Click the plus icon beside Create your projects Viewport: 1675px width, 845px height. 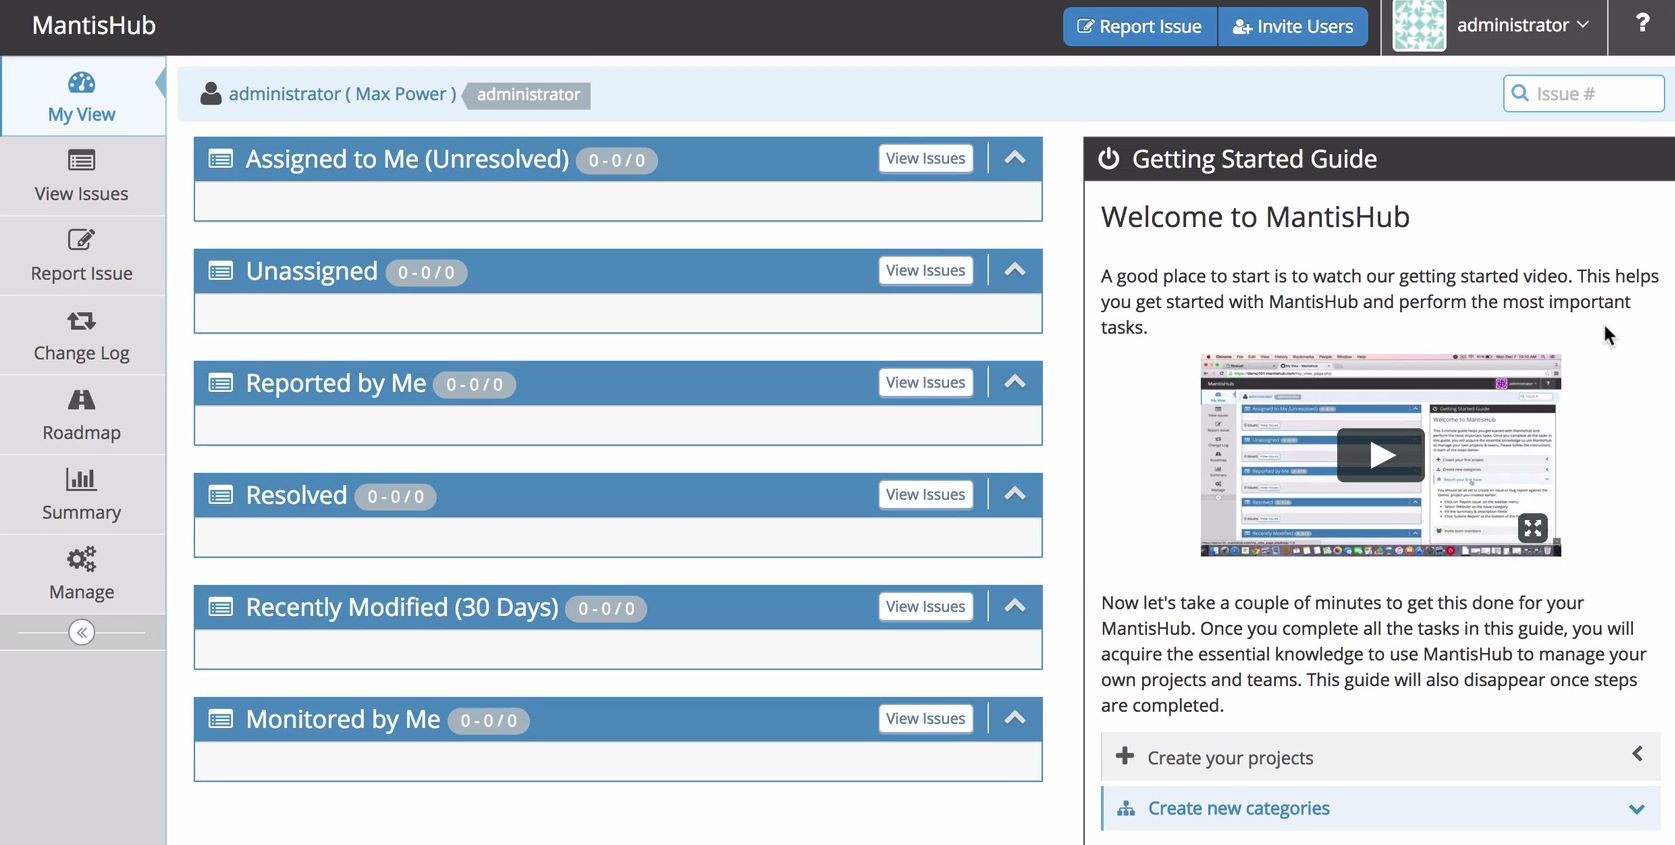coord(1125,756)
